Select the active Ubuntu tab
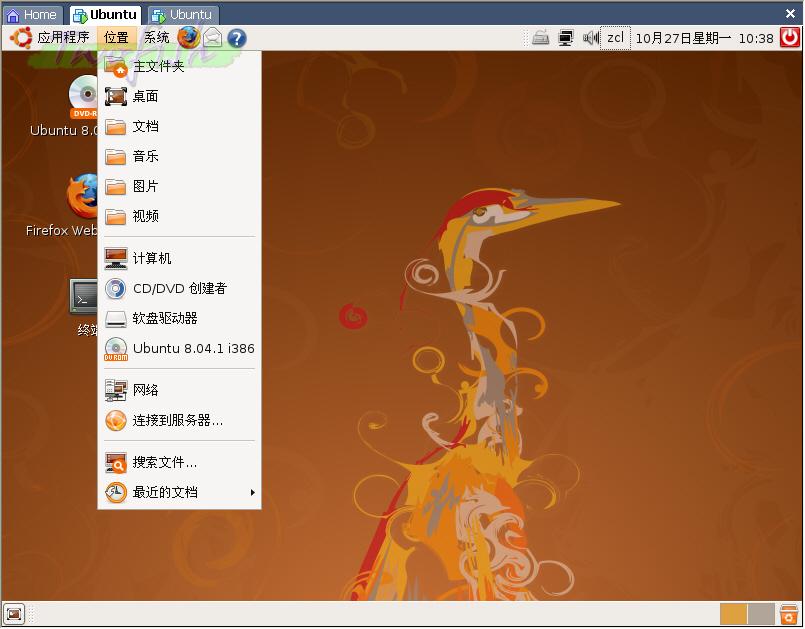805x629 pixels. 105,15
